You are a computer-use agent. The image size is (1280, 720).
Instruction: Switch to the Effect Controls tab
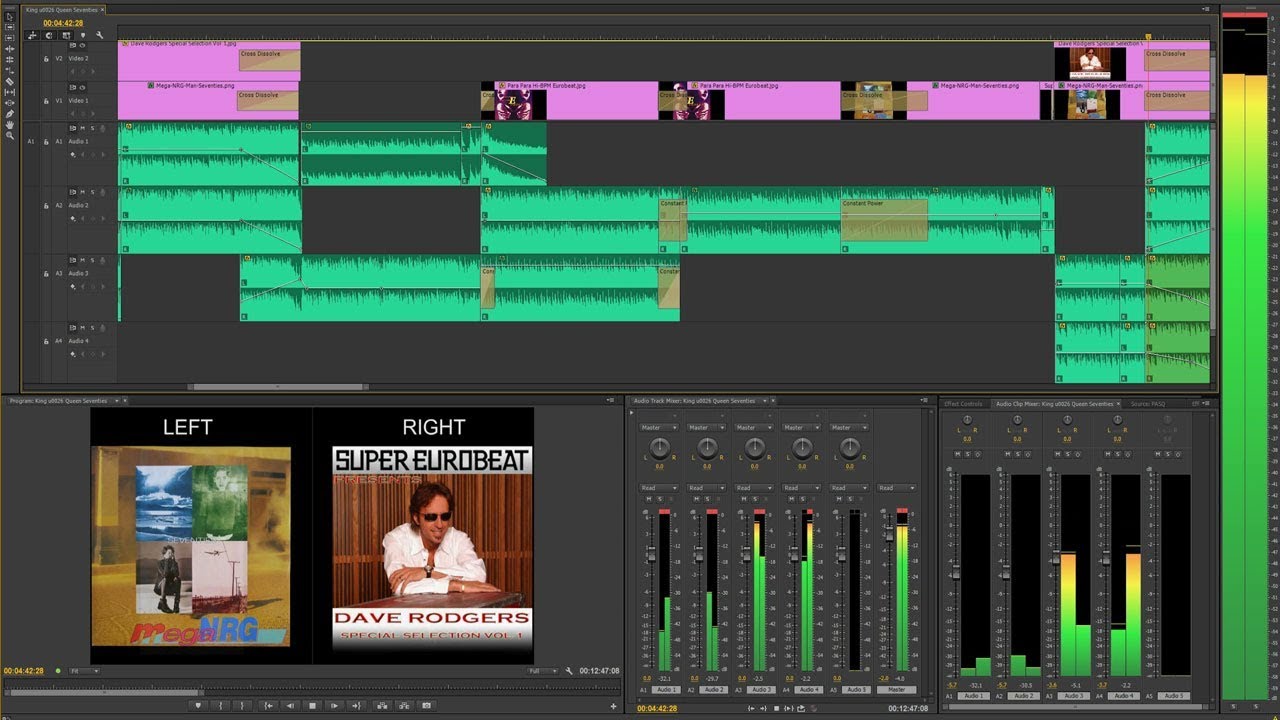pos(964,404)
